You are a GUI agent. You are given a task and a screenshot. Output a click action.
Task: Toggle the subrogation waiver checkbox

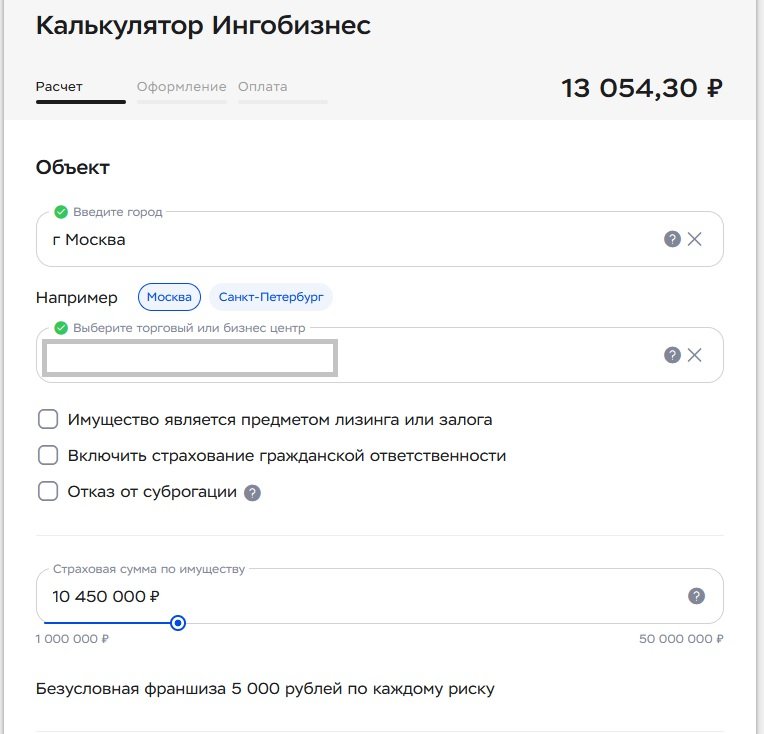48,492
